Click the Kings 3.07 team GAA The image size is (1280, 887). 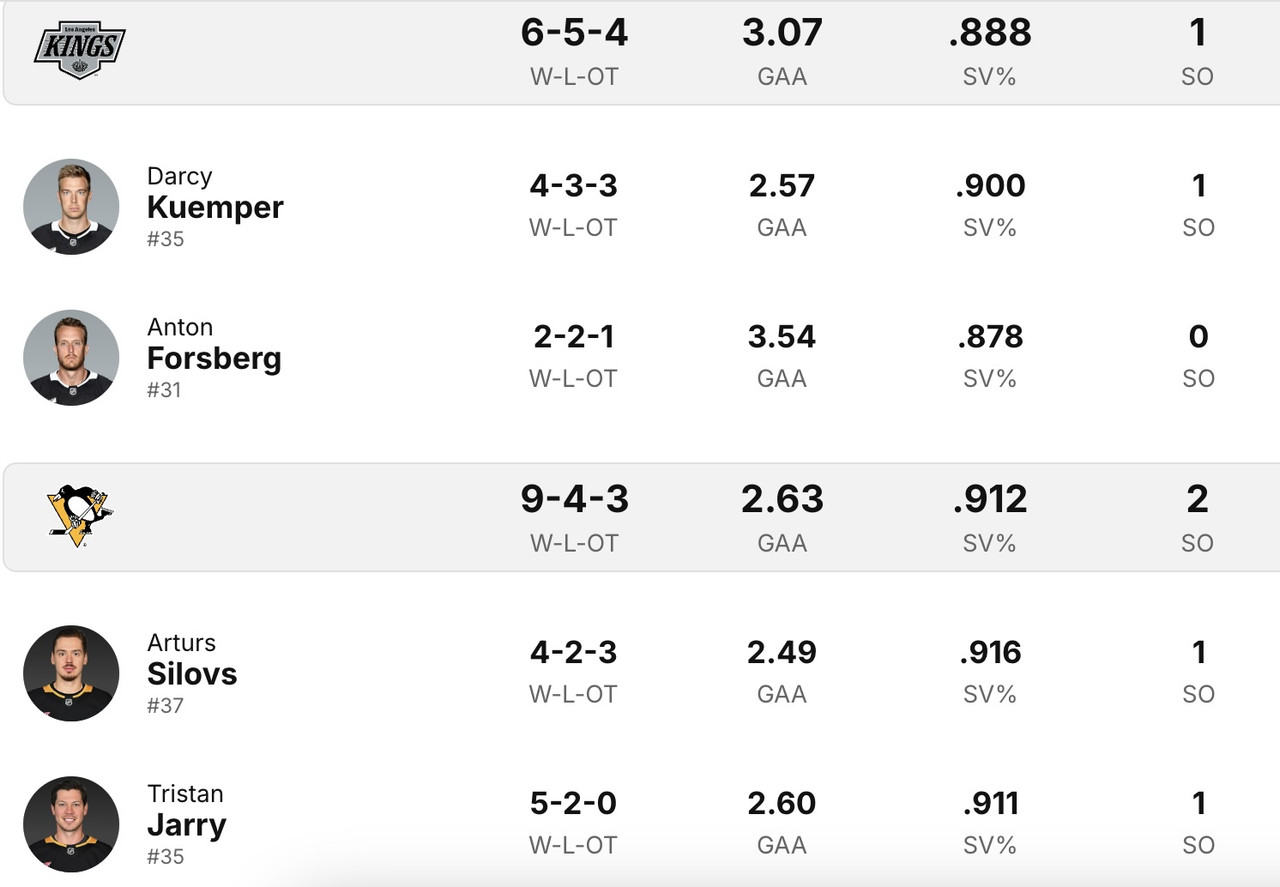pyautogui.click(x=782, y=33)
